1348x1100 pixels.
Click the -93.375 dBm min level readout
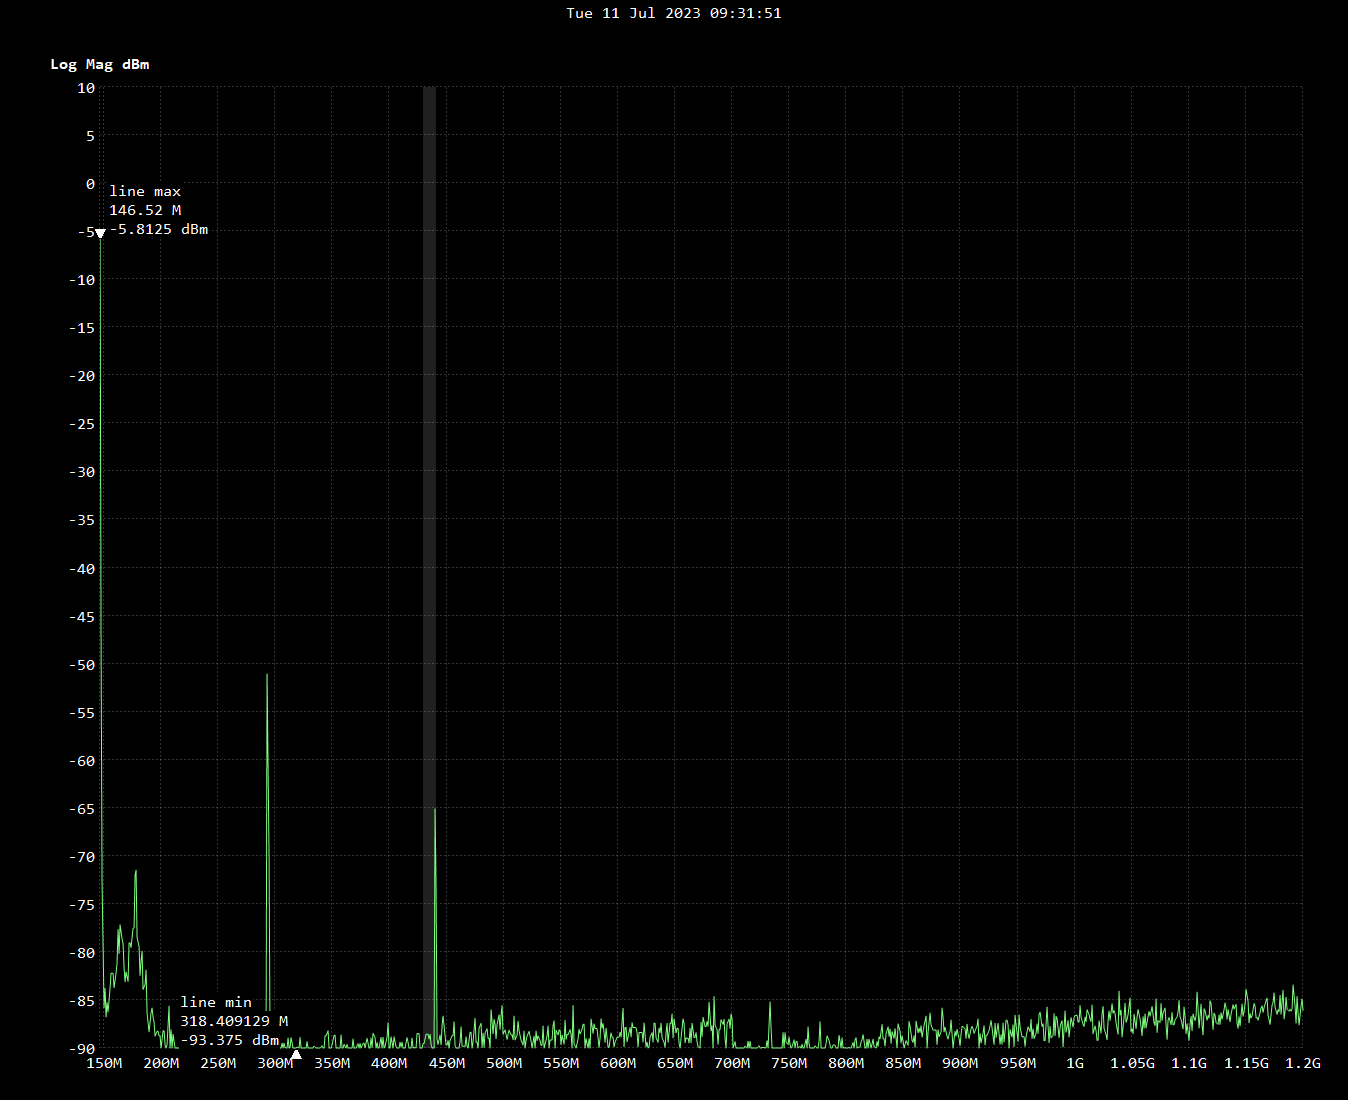coord(230,1040)
